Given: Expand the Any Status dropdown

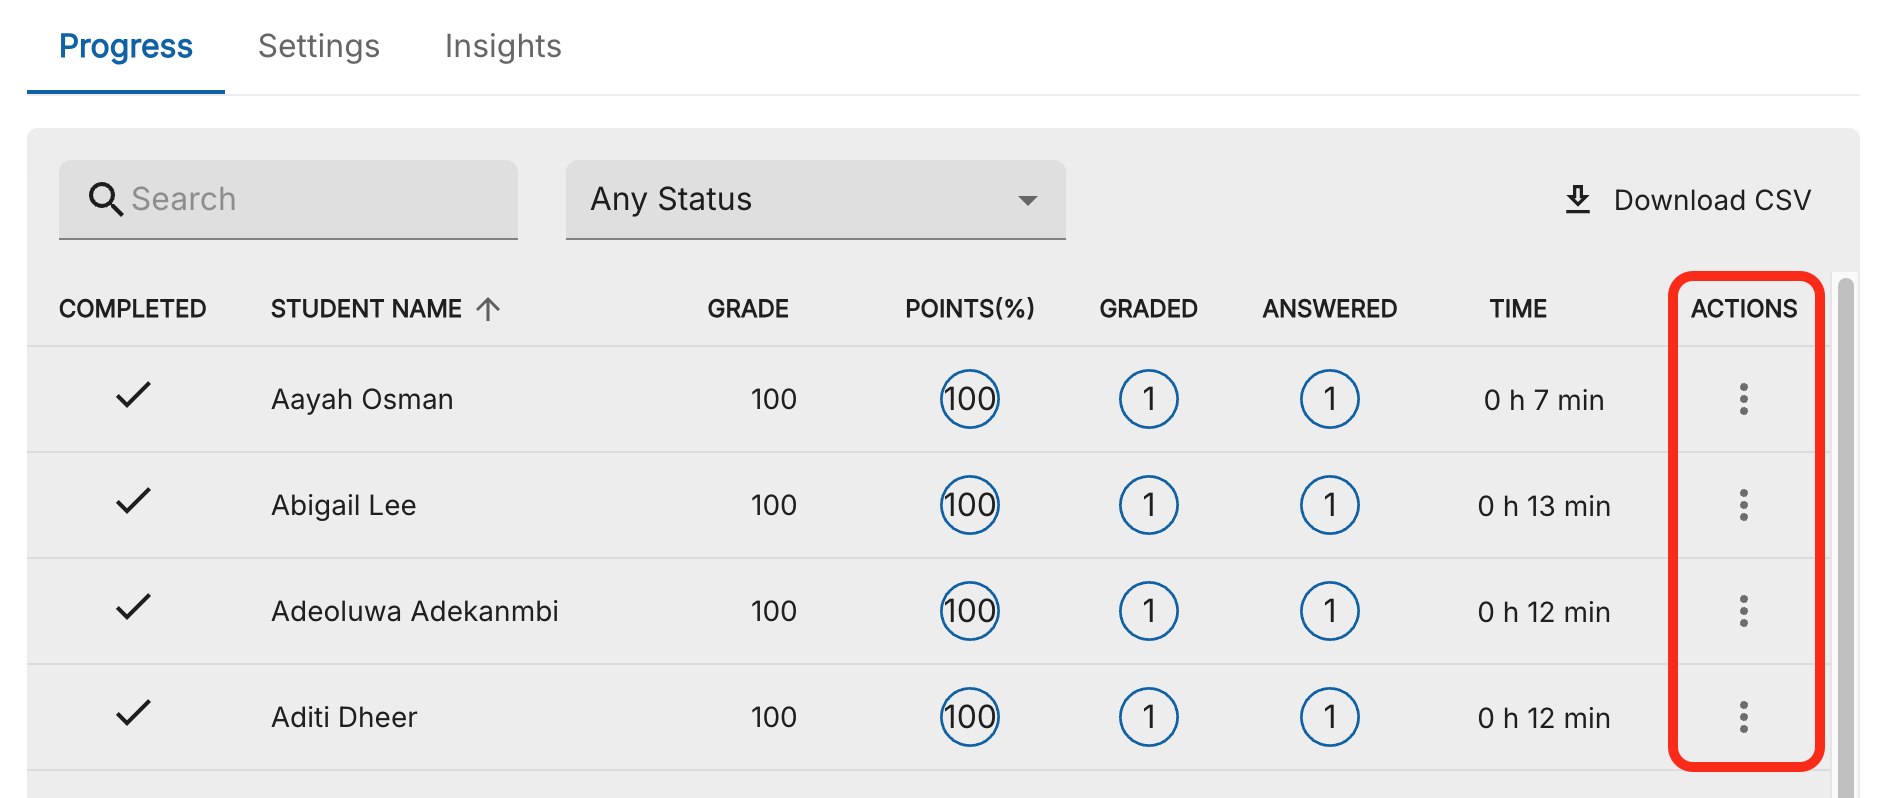Looking at the screenshot, I should (x=815, y=199).
